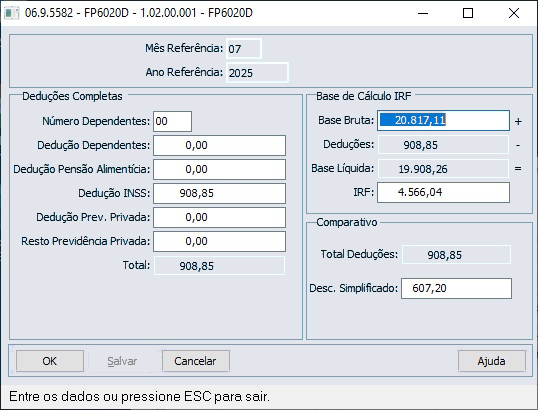
Task: Close the FP6020D window
Action: pyautogui.click(x=514, y=13)
